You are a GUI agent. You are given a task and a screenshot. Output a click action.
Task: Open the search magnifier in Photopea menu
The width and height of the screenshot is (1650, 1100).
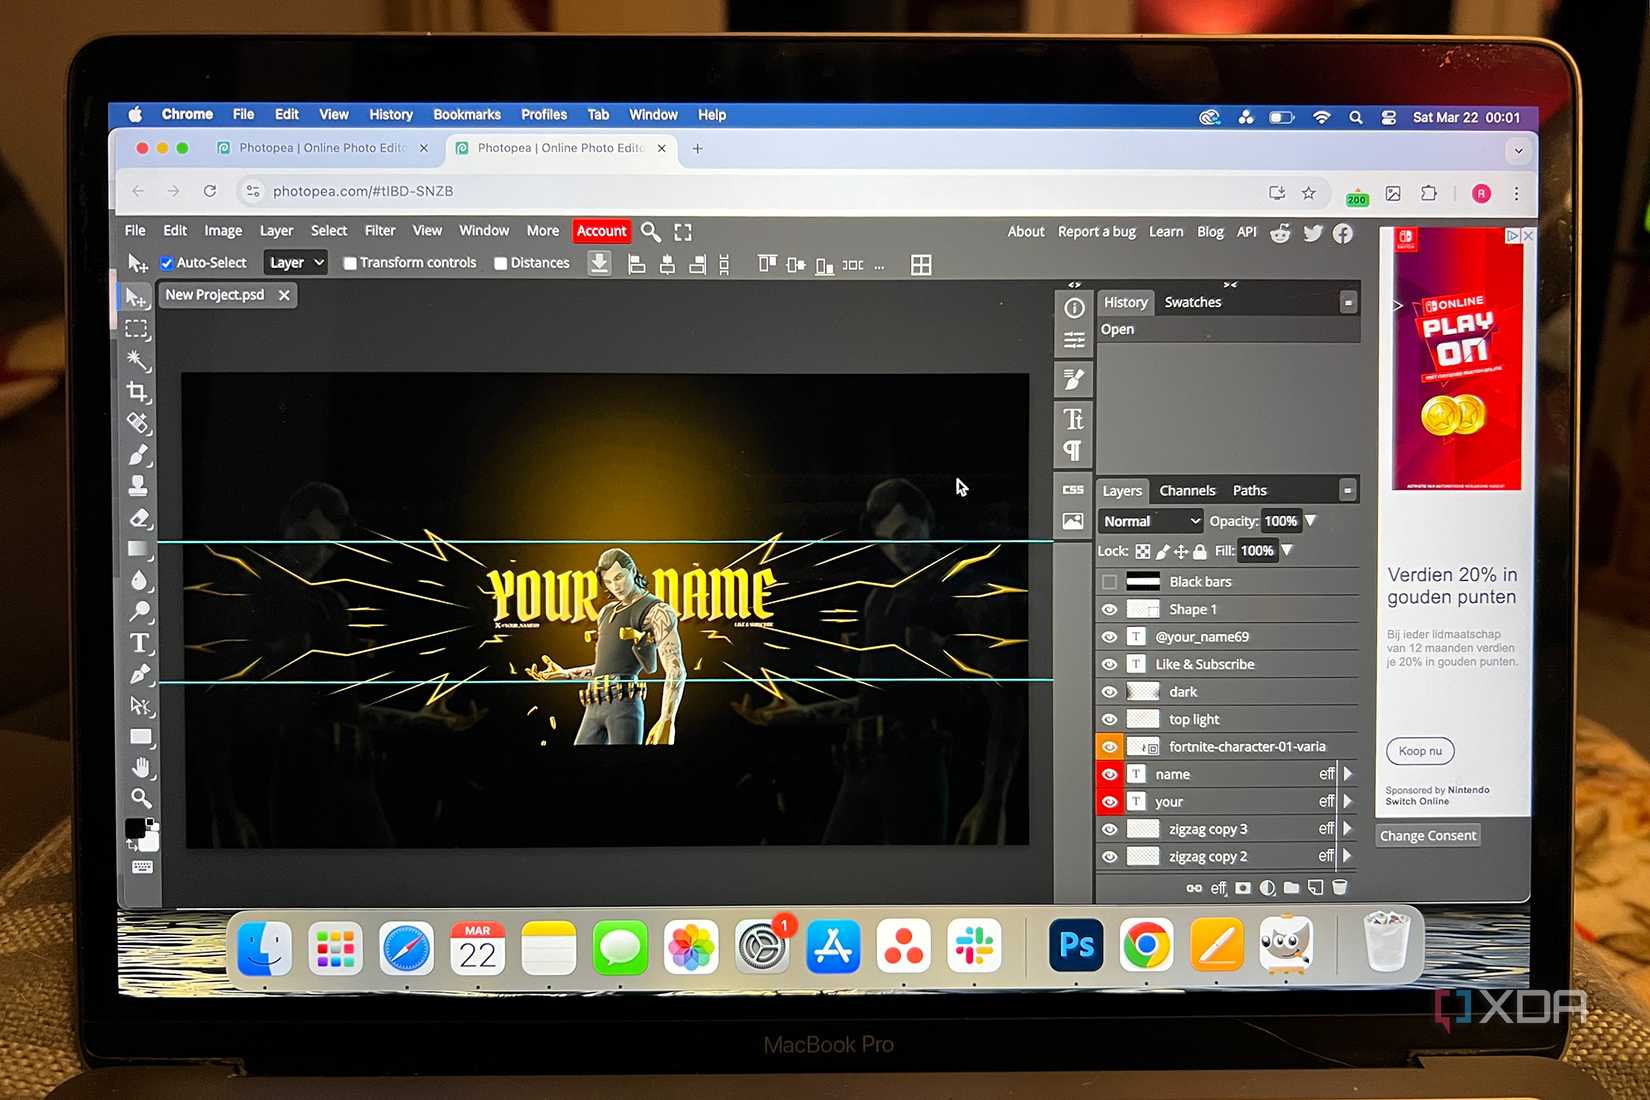coord(650,232)
